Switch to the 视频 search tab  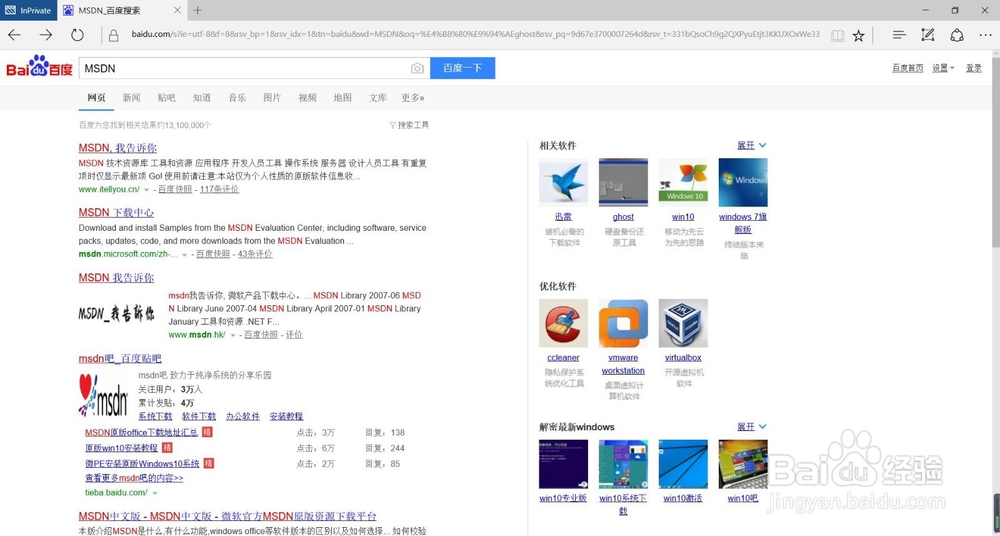(307, 98)
